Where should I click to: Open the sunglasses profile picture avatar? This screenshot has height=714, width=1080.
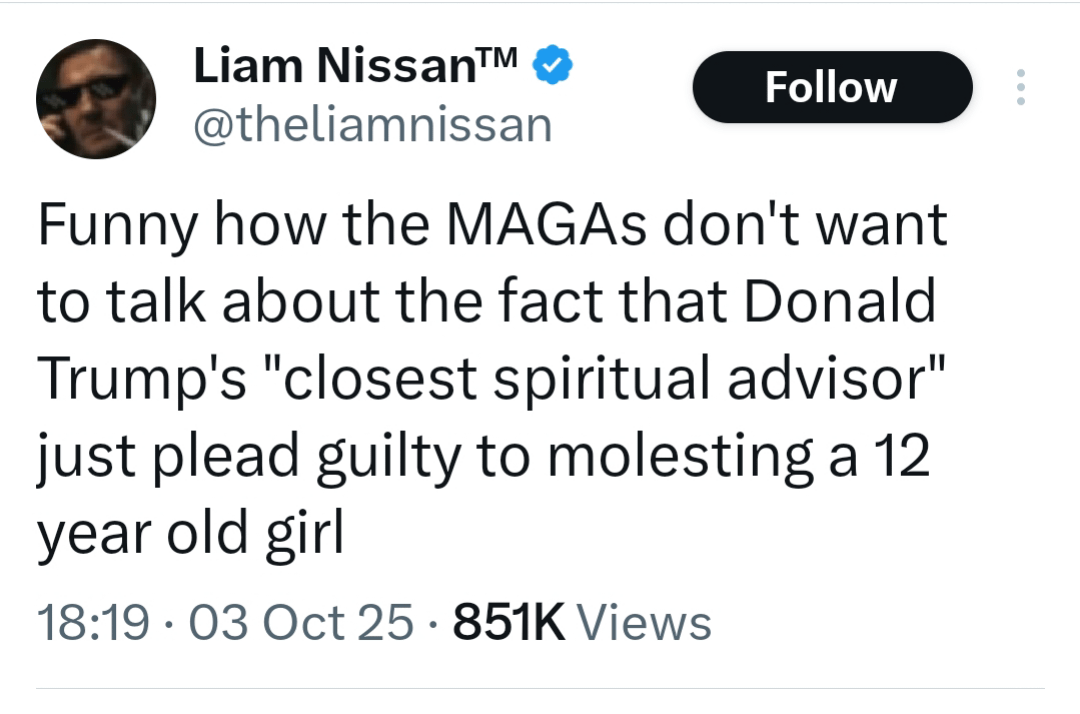(x=96, y=99)
